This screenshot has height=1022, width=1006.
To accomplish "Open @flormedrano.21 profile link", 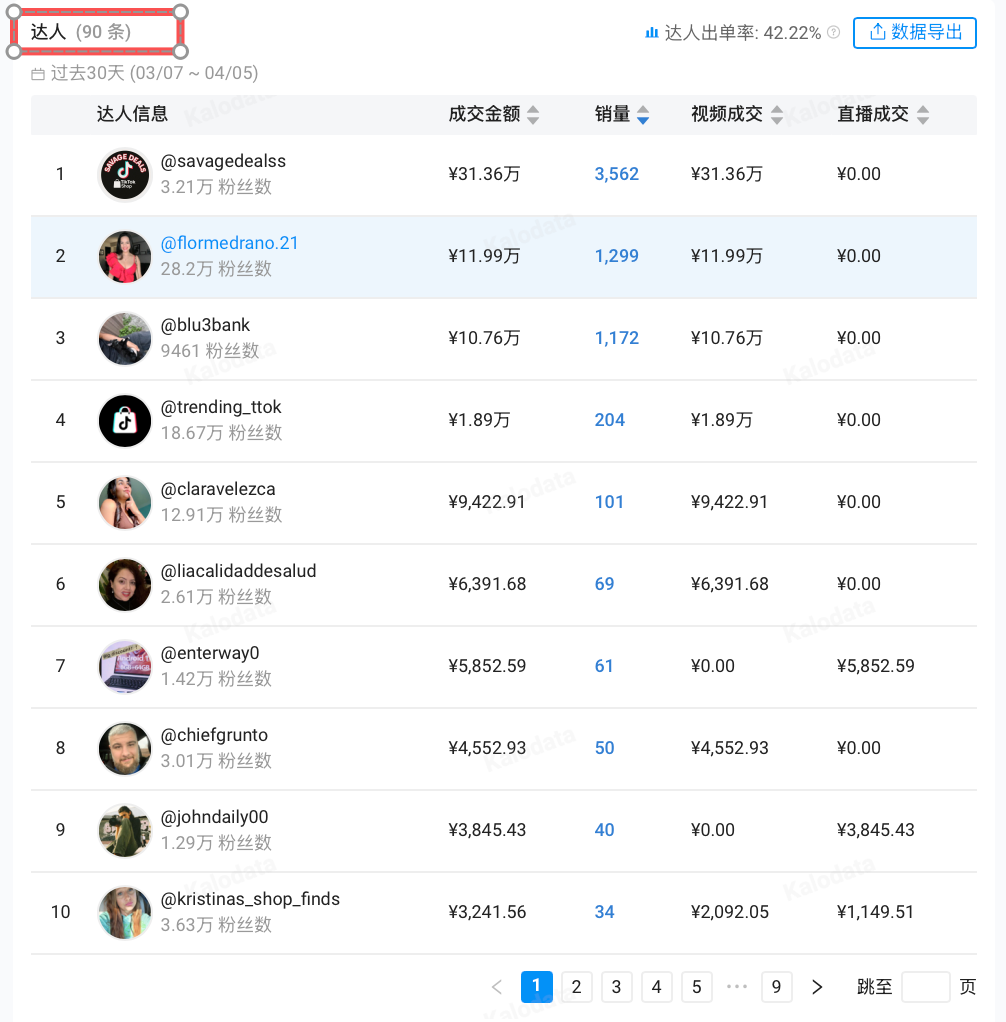I will (x=229, y=242).
